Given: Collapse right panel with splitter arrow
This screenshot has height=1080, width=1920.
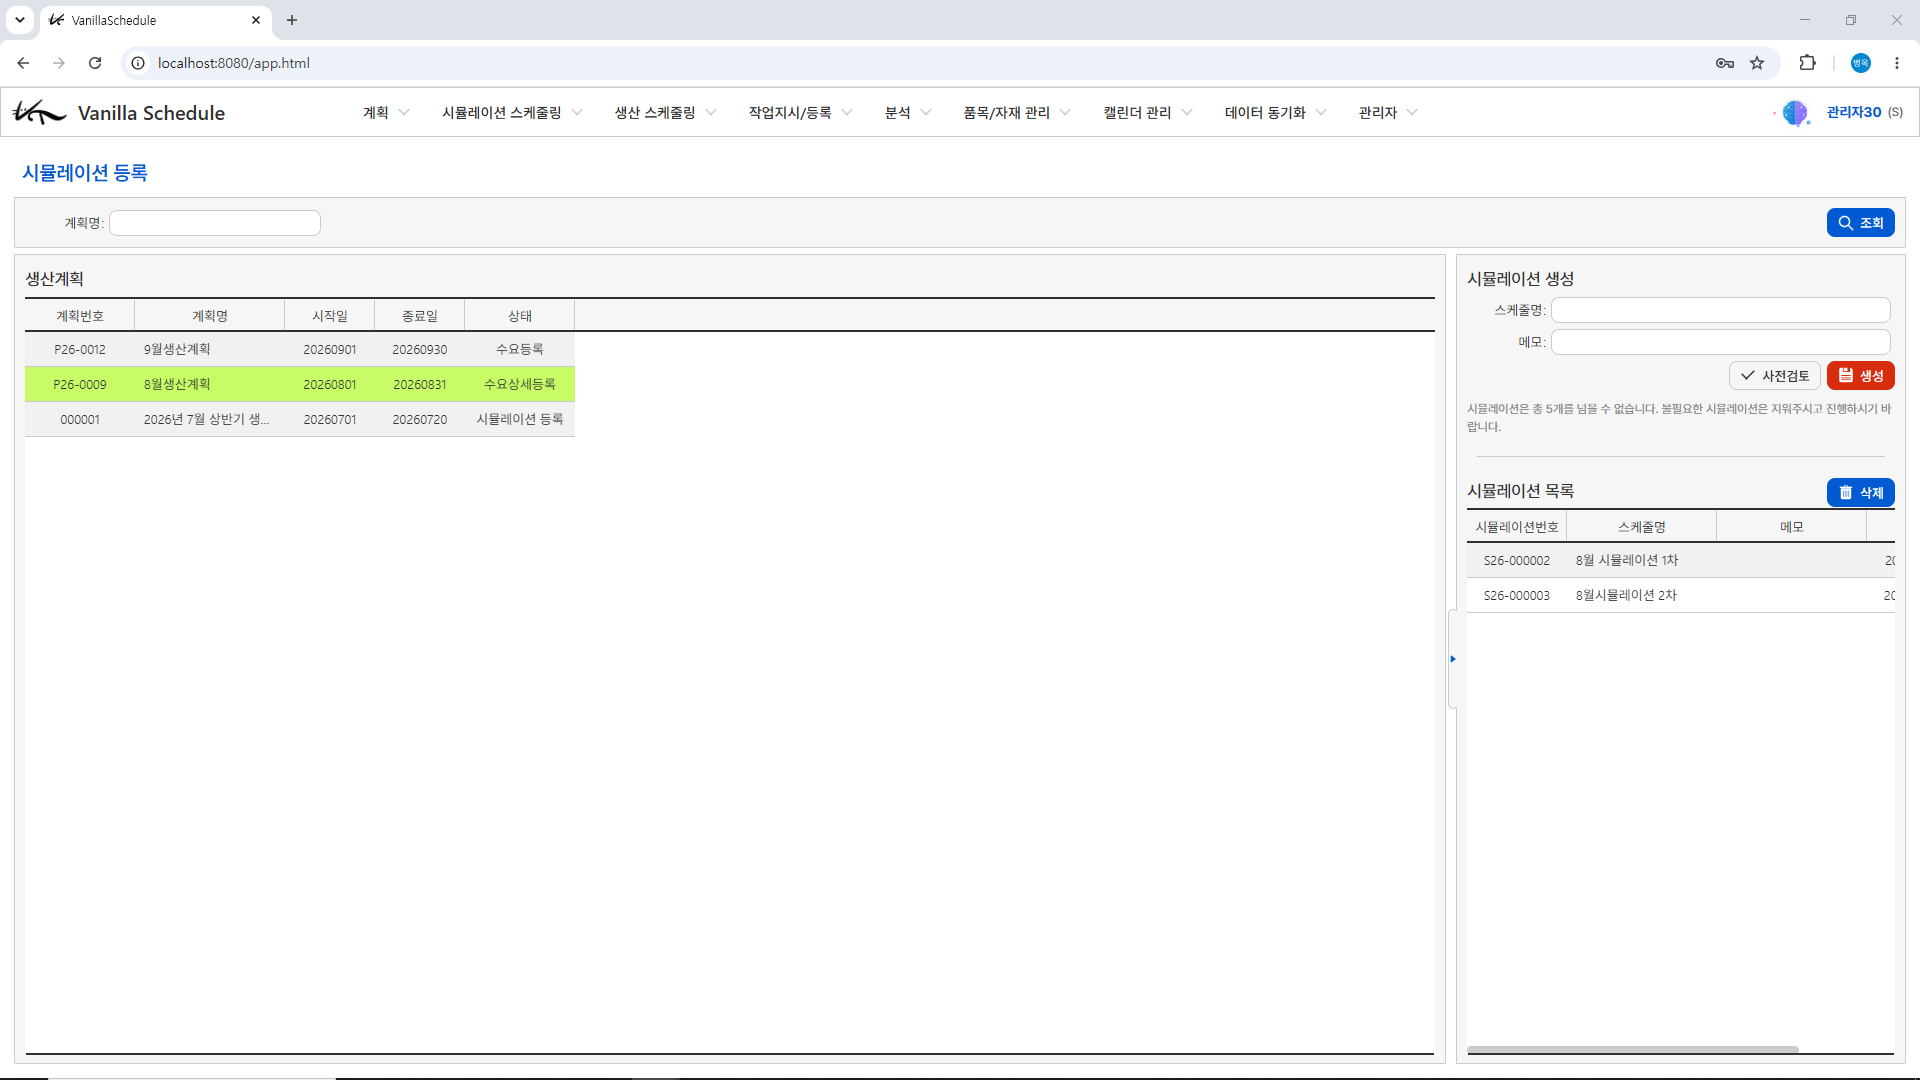Looking at the screenshot, I should (1452, 659).
